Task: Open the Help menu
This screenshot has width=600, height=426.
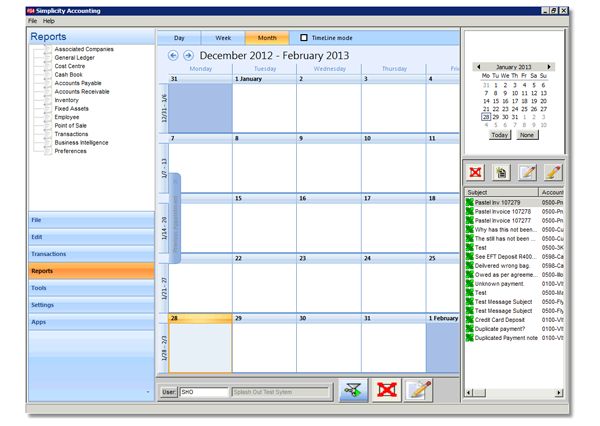Action: click(49, 21)
